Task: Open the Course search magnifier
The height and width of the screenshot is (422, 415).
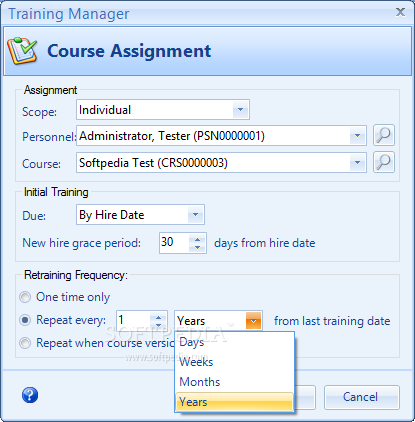Action: (384, 162)
